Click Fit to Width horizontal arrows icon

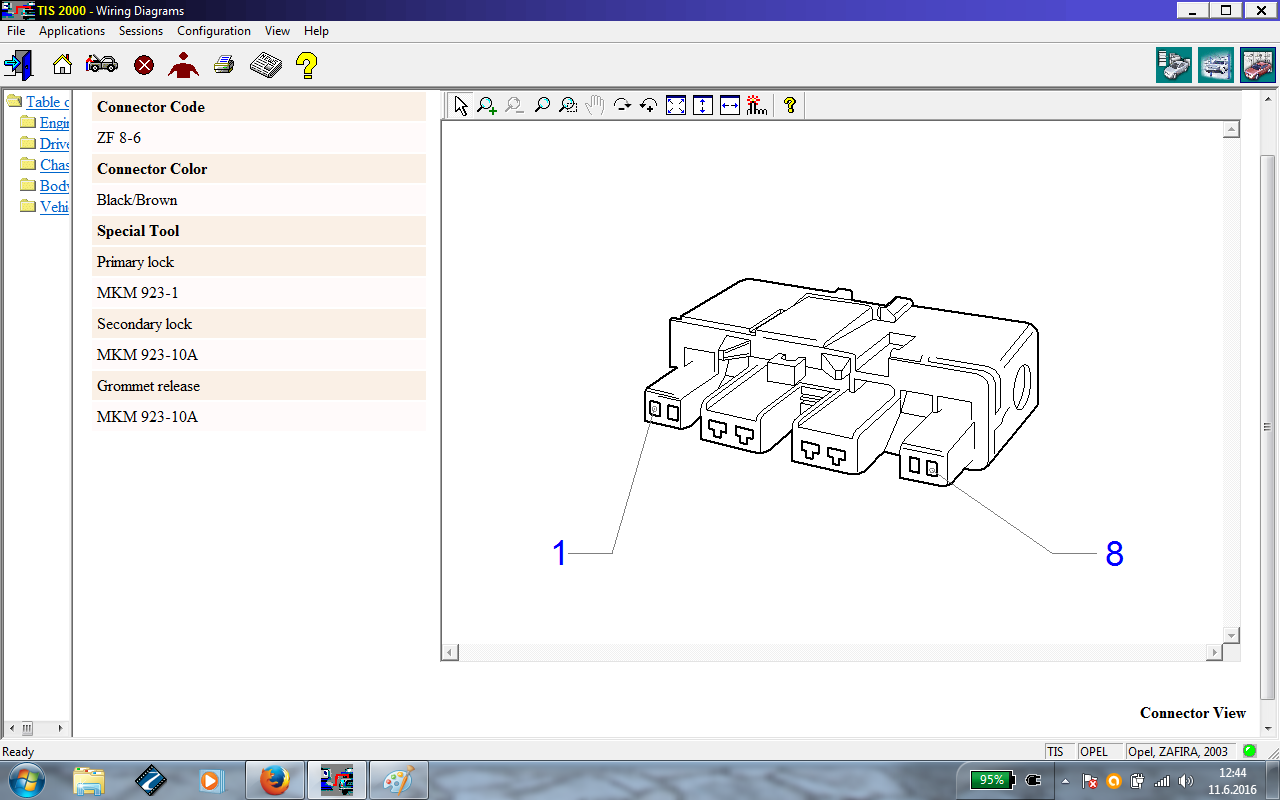tap(730, 105)
